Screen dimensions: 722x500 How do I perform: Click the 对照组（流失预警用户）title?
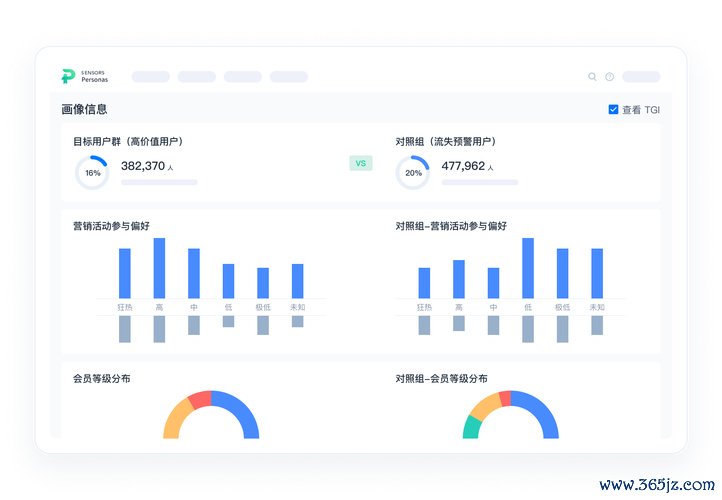pos(446,141)
